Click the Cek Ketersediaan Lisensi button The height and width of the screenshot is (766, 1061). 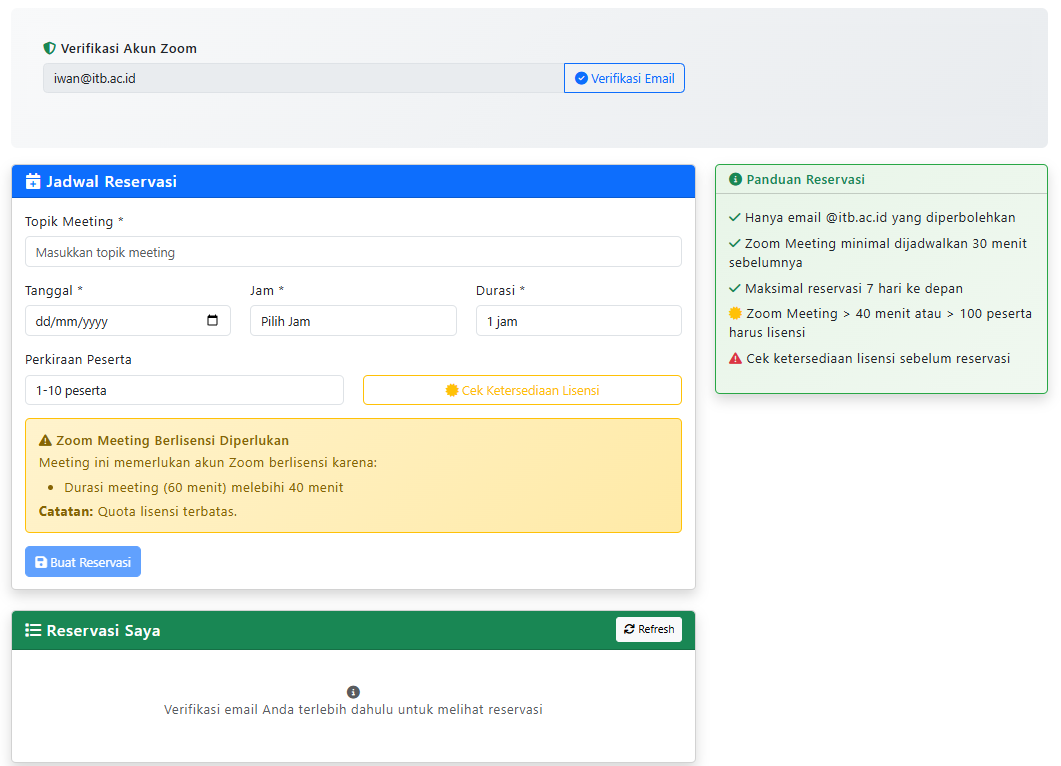[x=522, y=390]
